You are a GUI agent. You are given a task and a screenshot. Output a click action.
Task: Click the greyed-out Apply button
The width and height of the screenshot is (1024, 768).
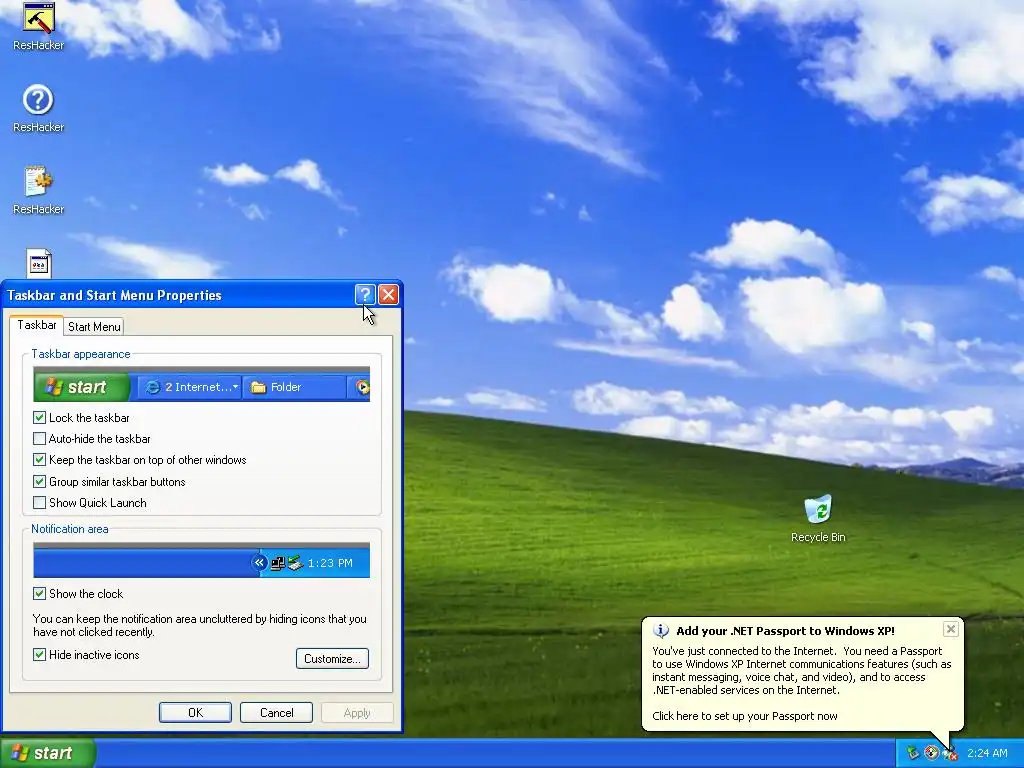pyautogui.click(x=357, y=712)
